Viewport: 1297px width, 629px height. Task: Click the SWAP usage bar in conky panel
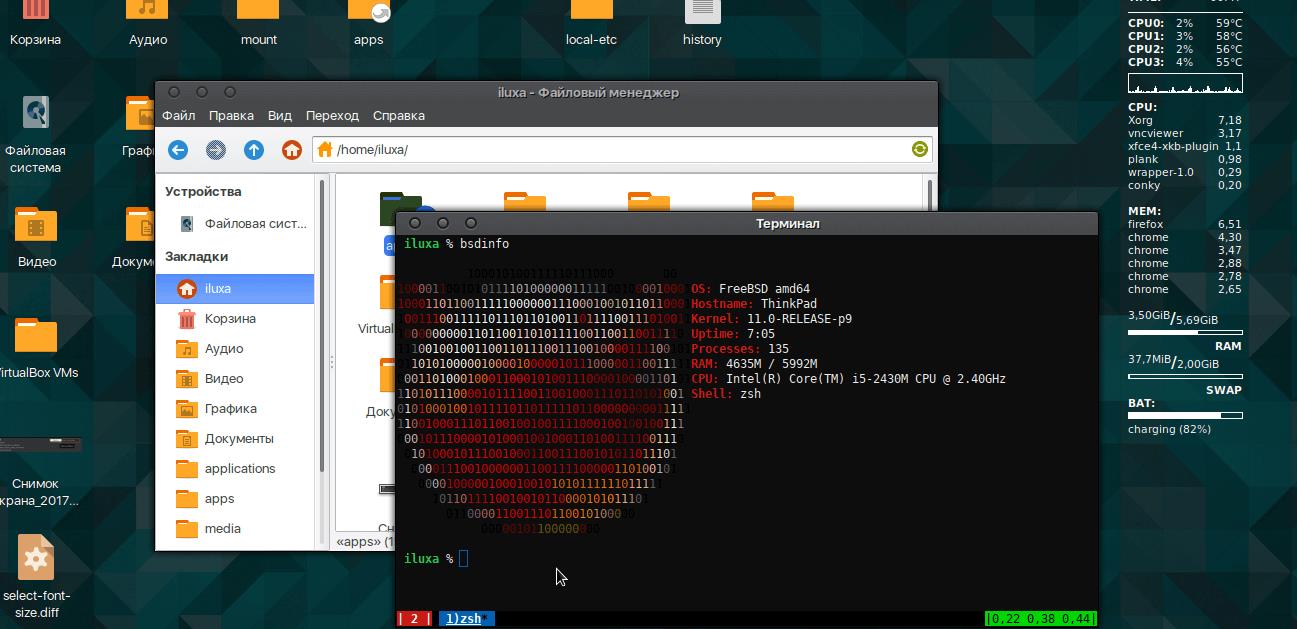(1185, 377)
